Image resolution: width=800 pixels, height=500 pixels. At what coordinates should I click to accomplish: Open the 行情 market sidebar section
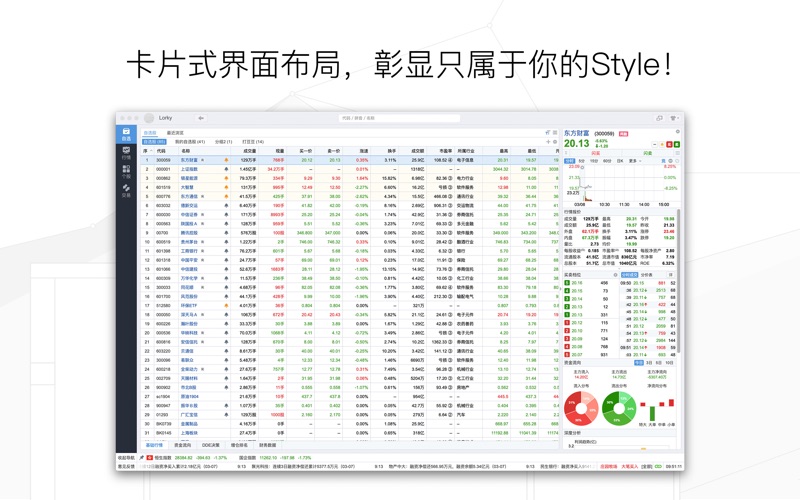click(x=126, y=153)
